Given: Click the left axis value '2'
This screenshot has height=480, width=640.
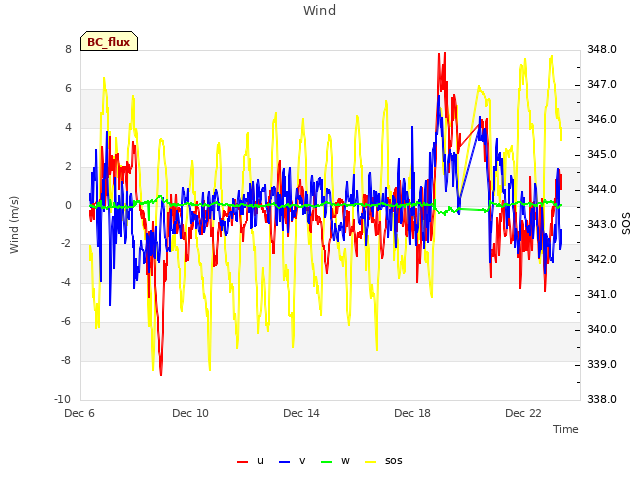Looking at the screenshot, I should [x=68, y=167].
